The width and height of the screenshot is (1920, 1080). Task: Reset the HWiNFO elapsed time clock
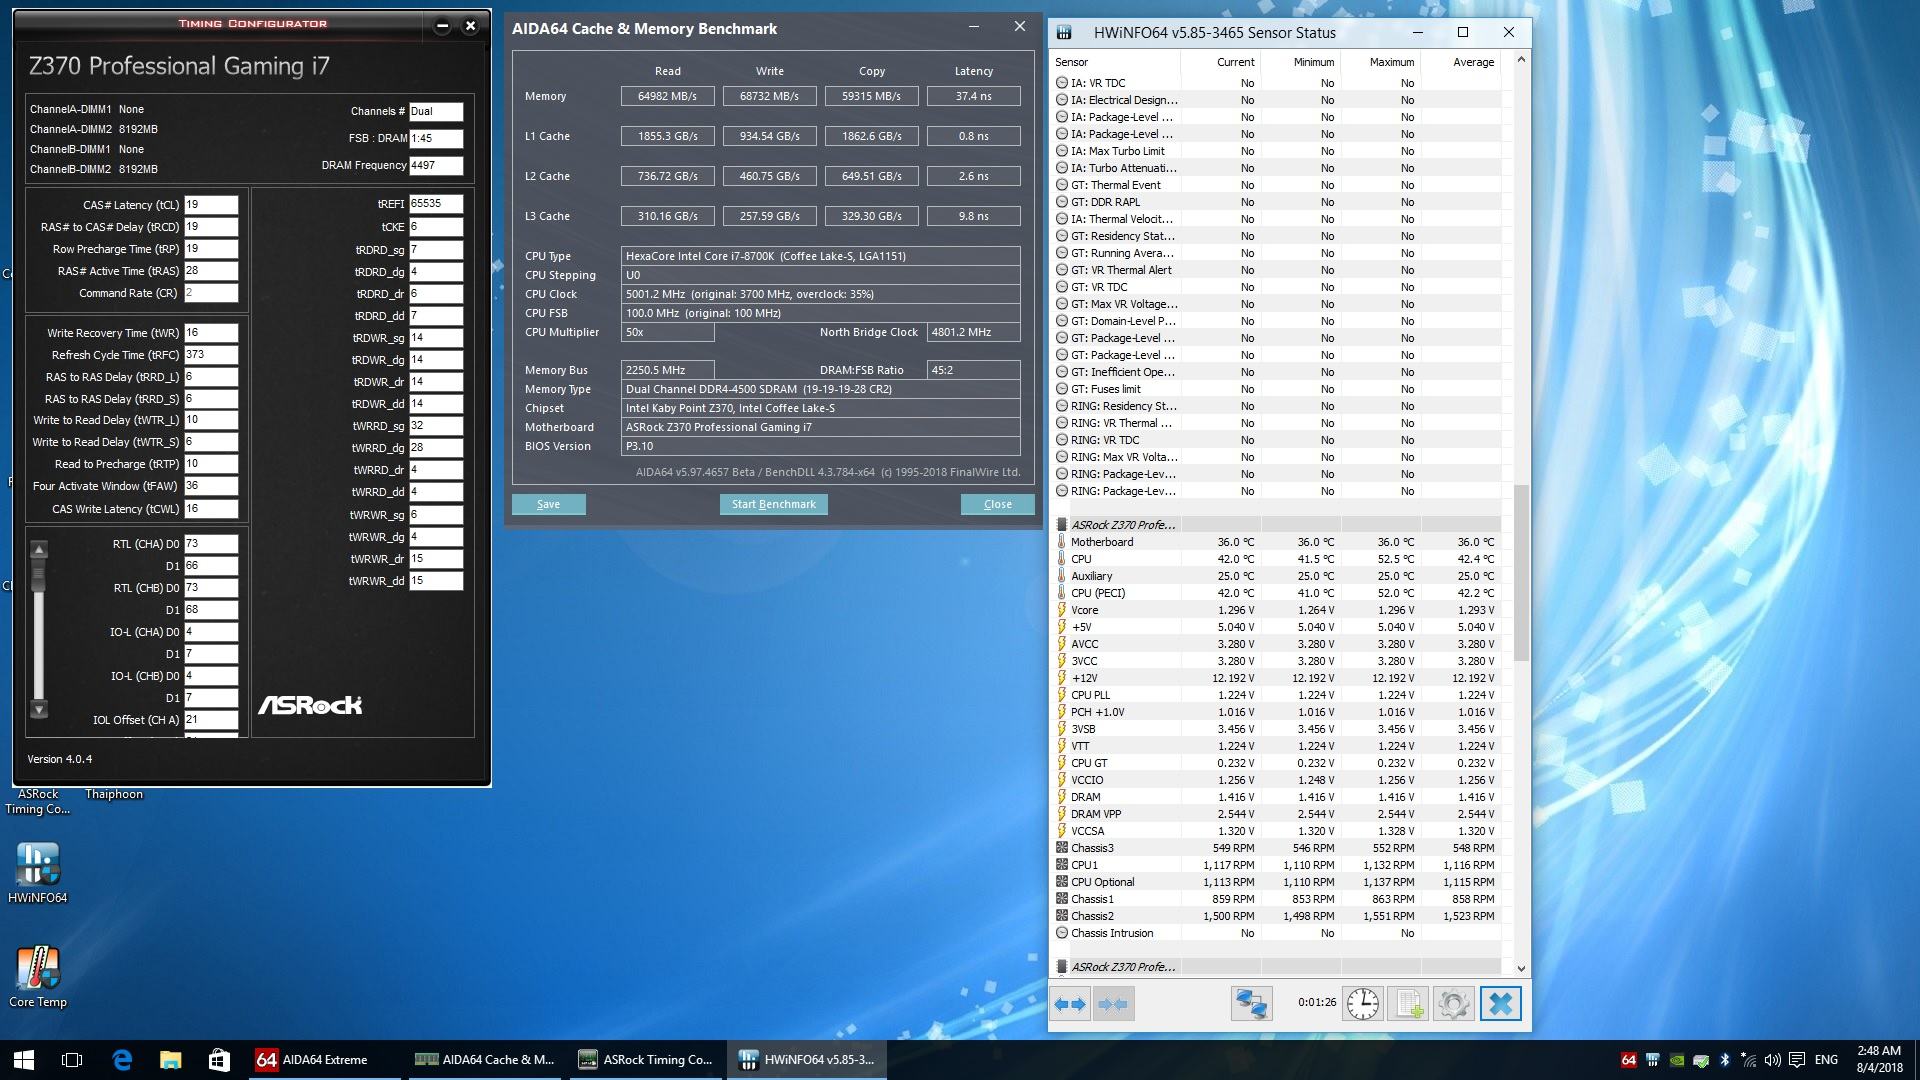(x=1362, y=1003)
